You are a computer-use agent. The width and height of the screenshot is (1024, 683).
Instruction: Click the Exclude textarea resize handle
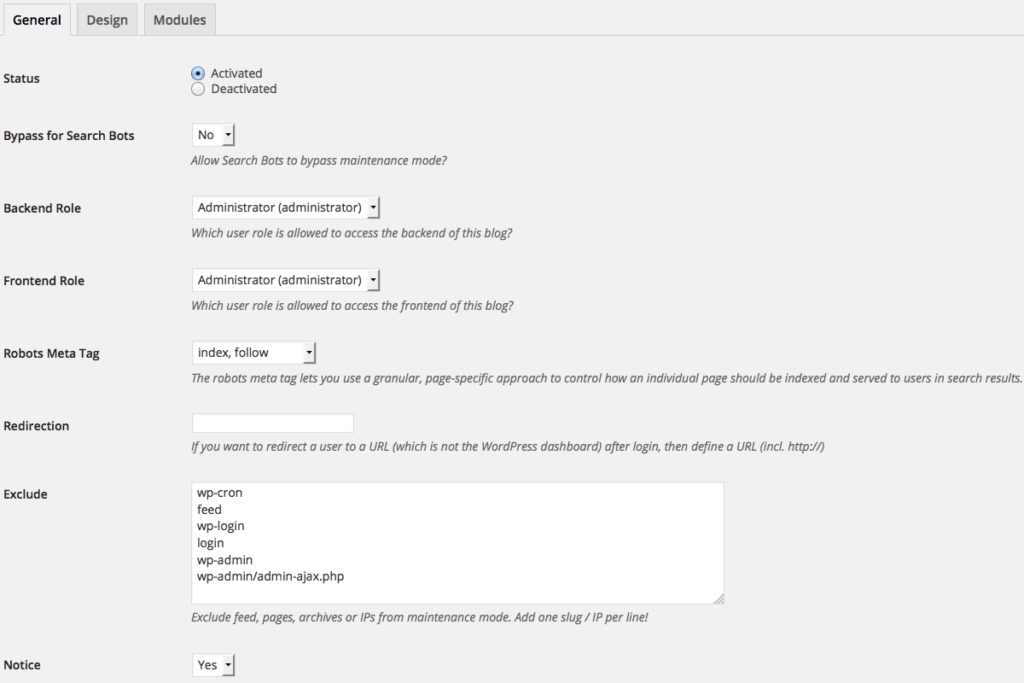[718, 598]
